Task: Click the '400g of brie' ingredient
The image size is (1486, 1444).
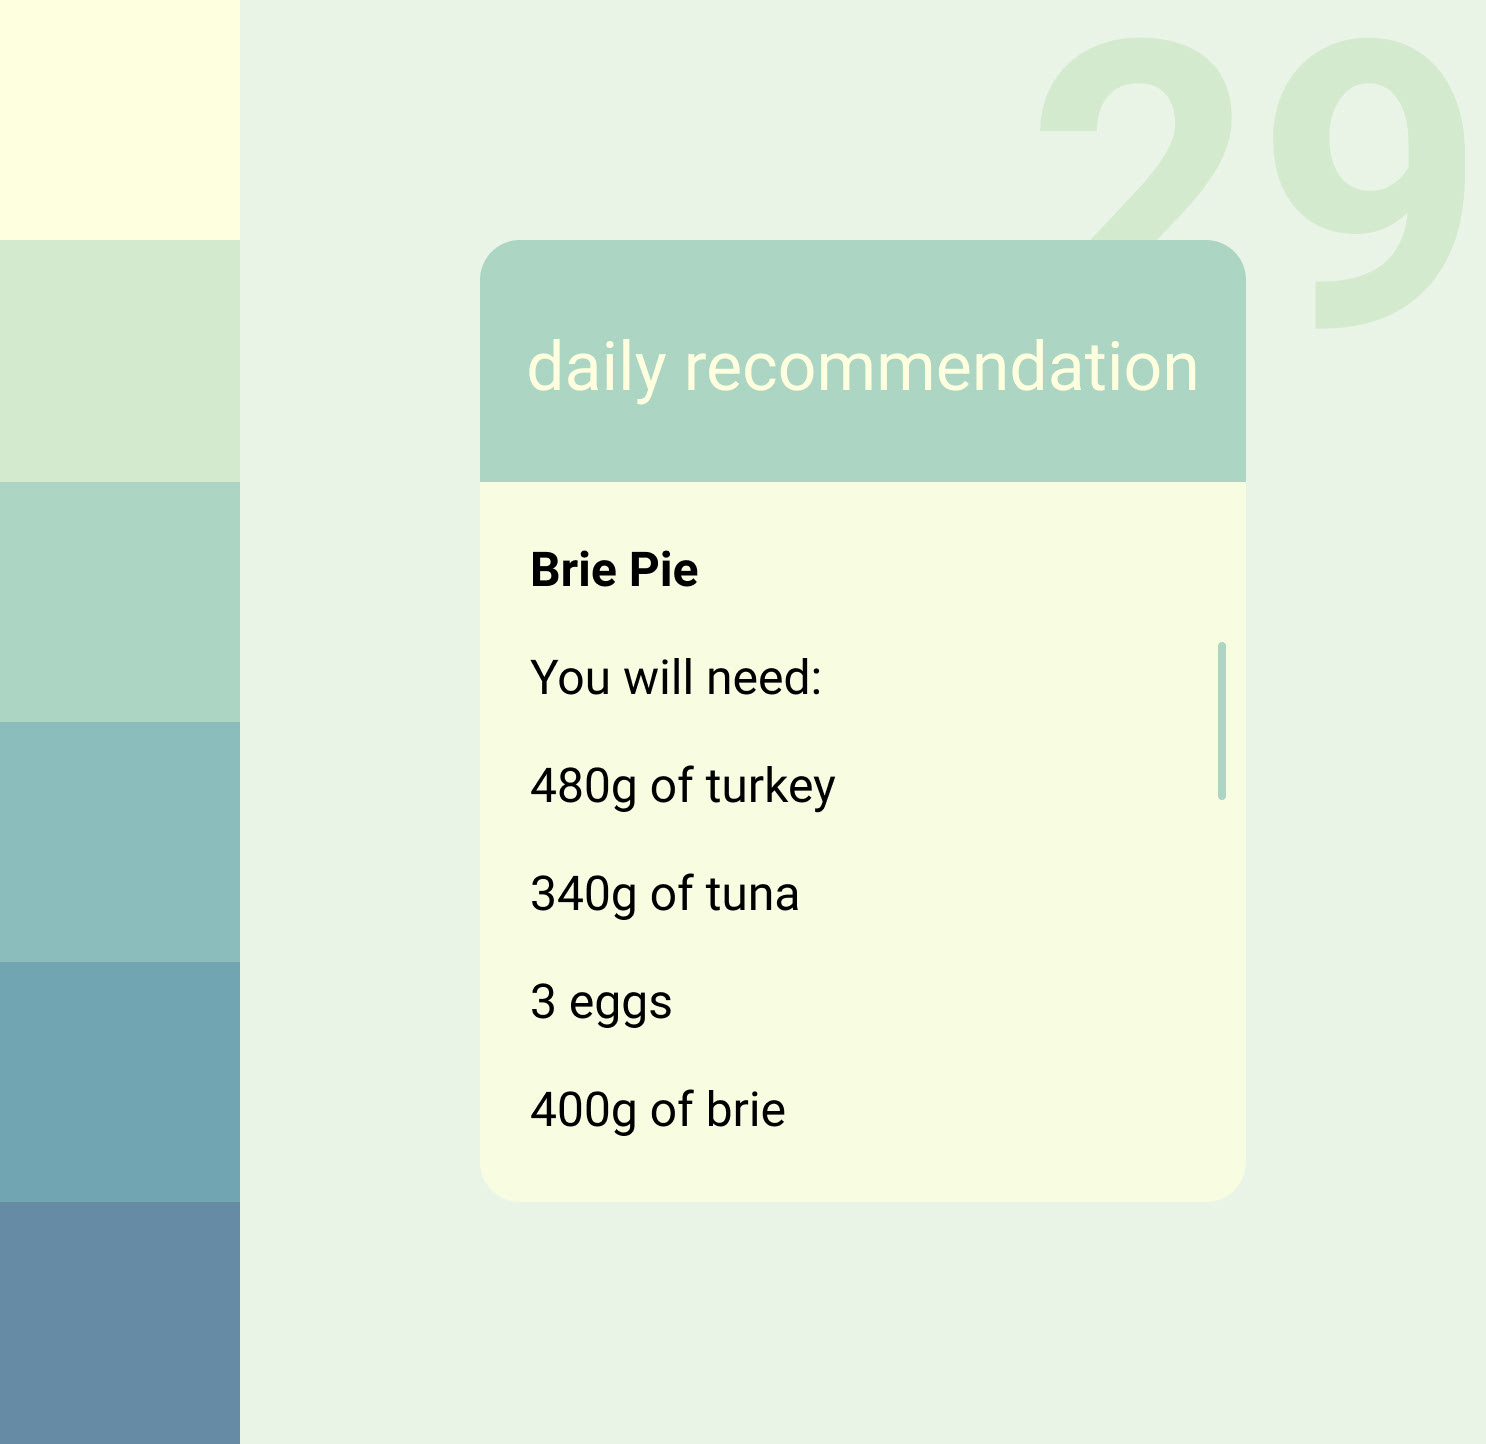Action: click(658, 1110)
